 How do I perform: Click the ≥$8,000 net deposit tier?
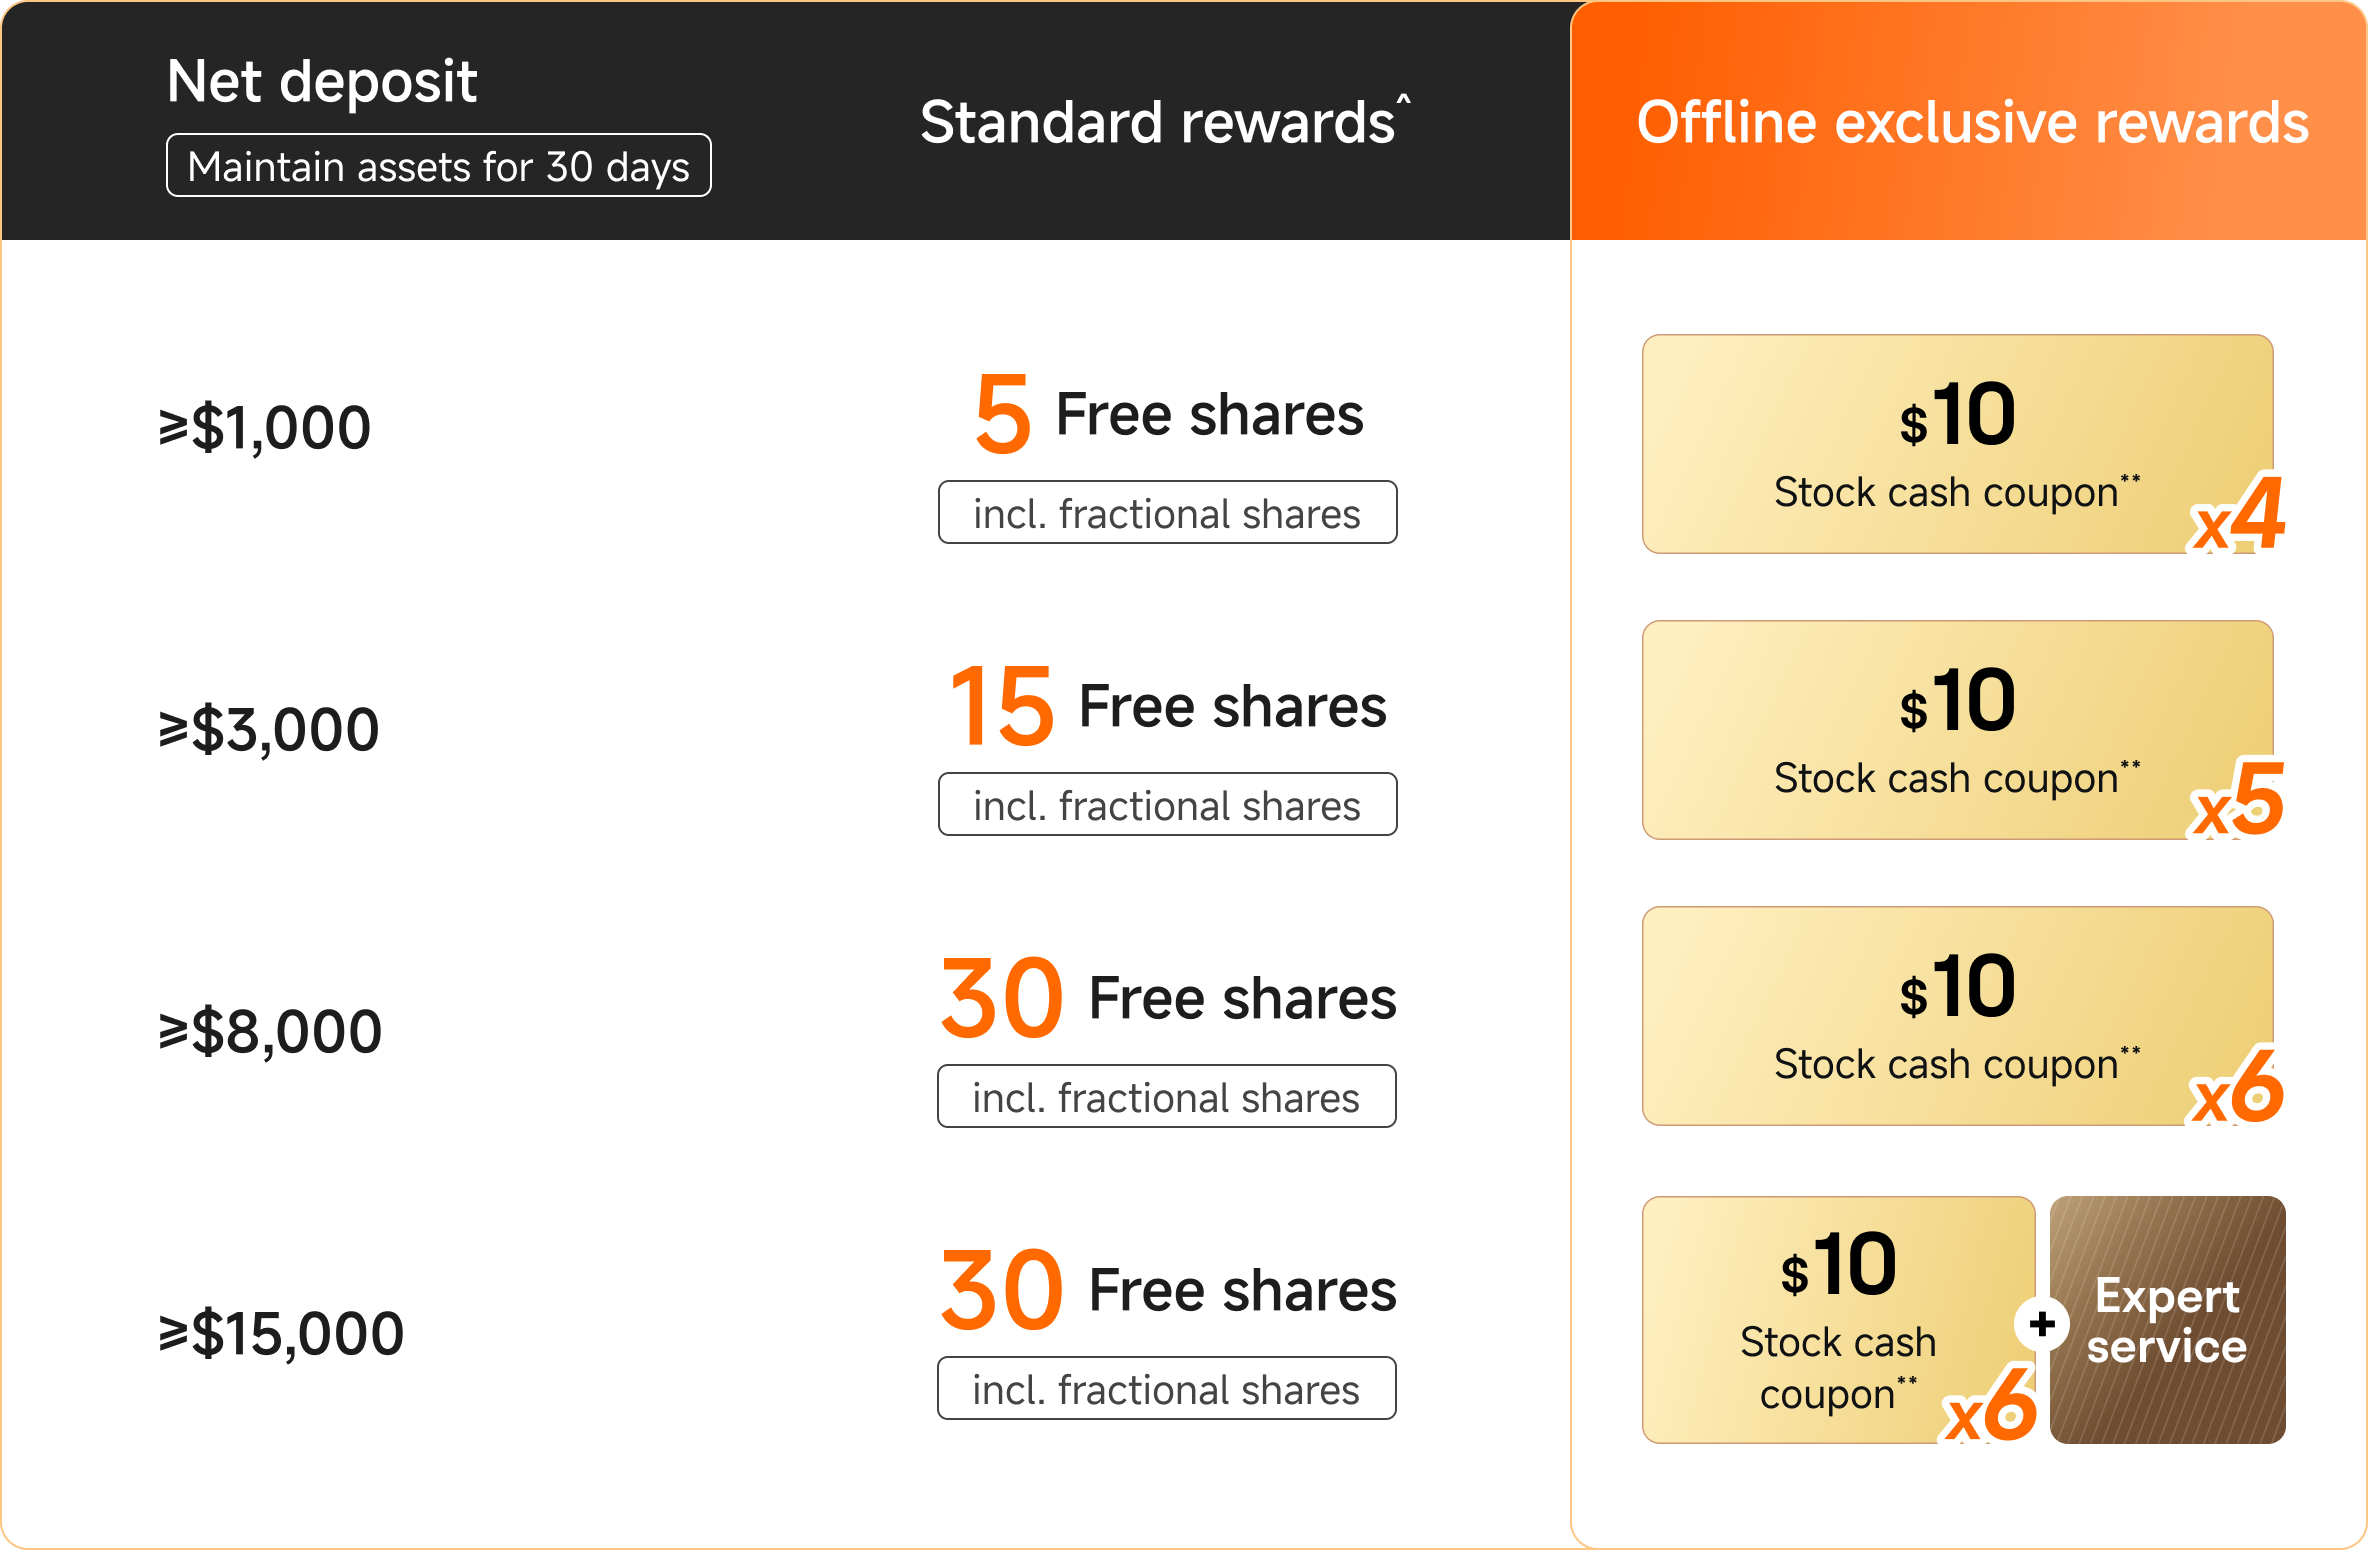(271, 1032)
